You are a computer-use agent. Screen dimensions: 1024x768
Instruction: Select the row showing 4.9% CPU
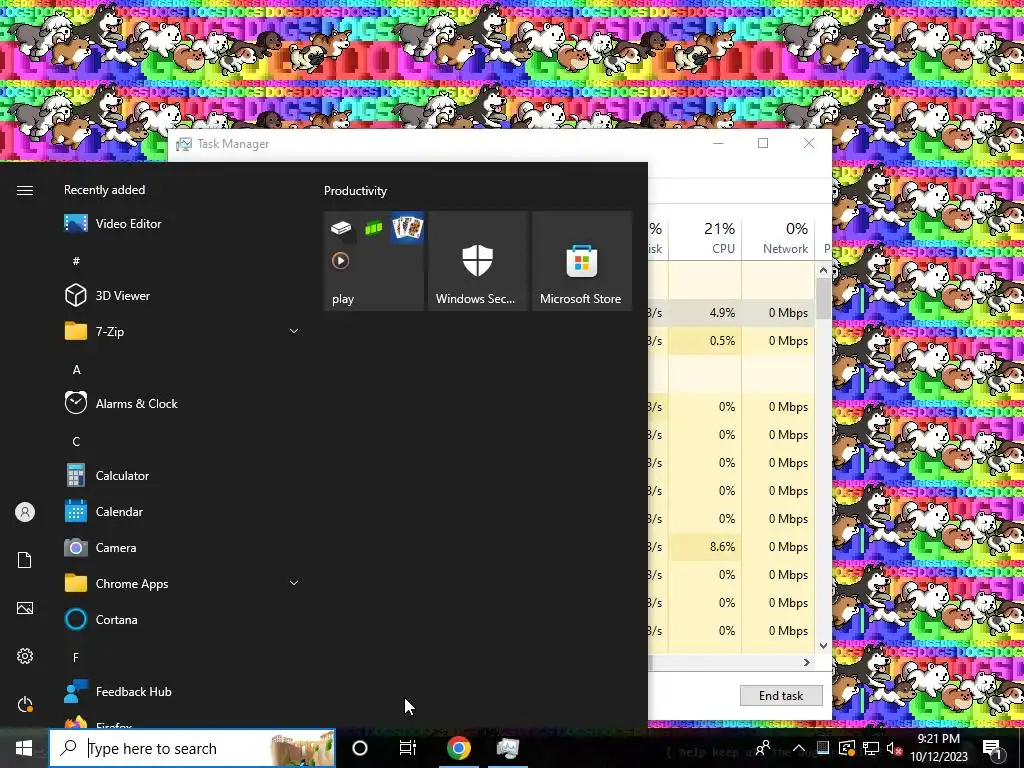731,313
